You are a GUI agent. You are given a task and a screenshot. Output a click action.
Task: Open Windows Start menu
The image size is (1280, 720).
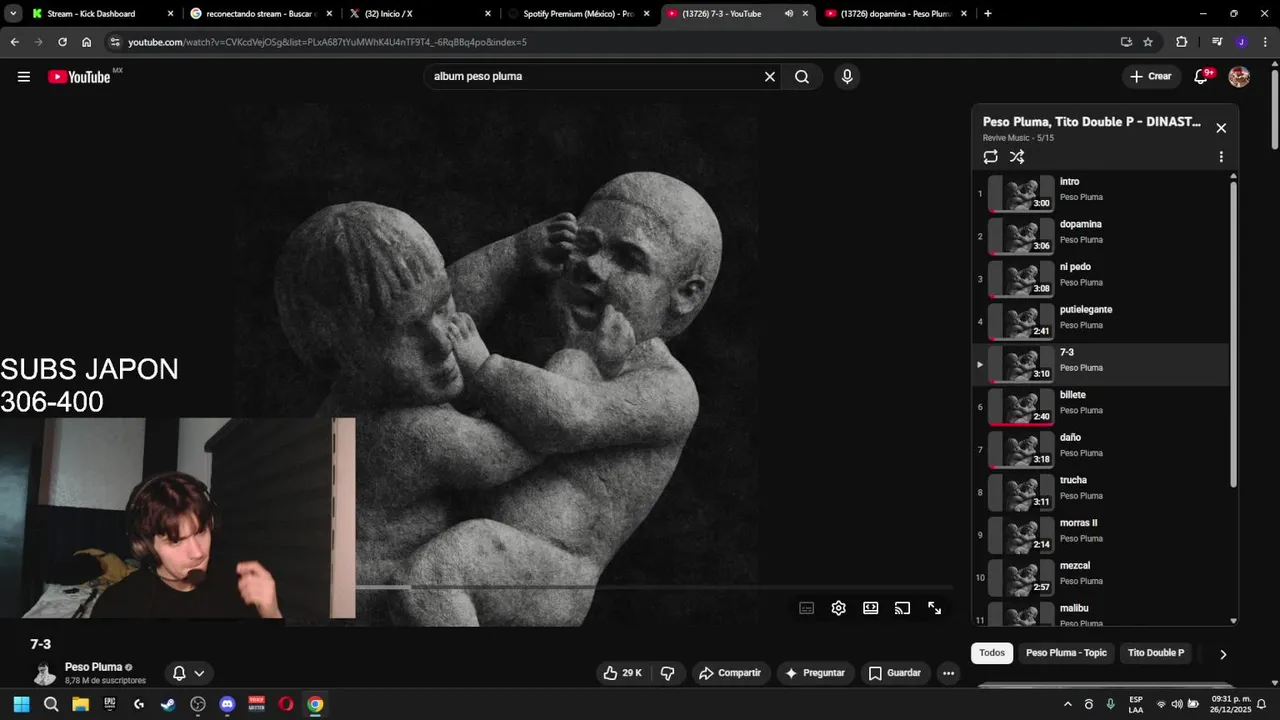coord(21,704)
